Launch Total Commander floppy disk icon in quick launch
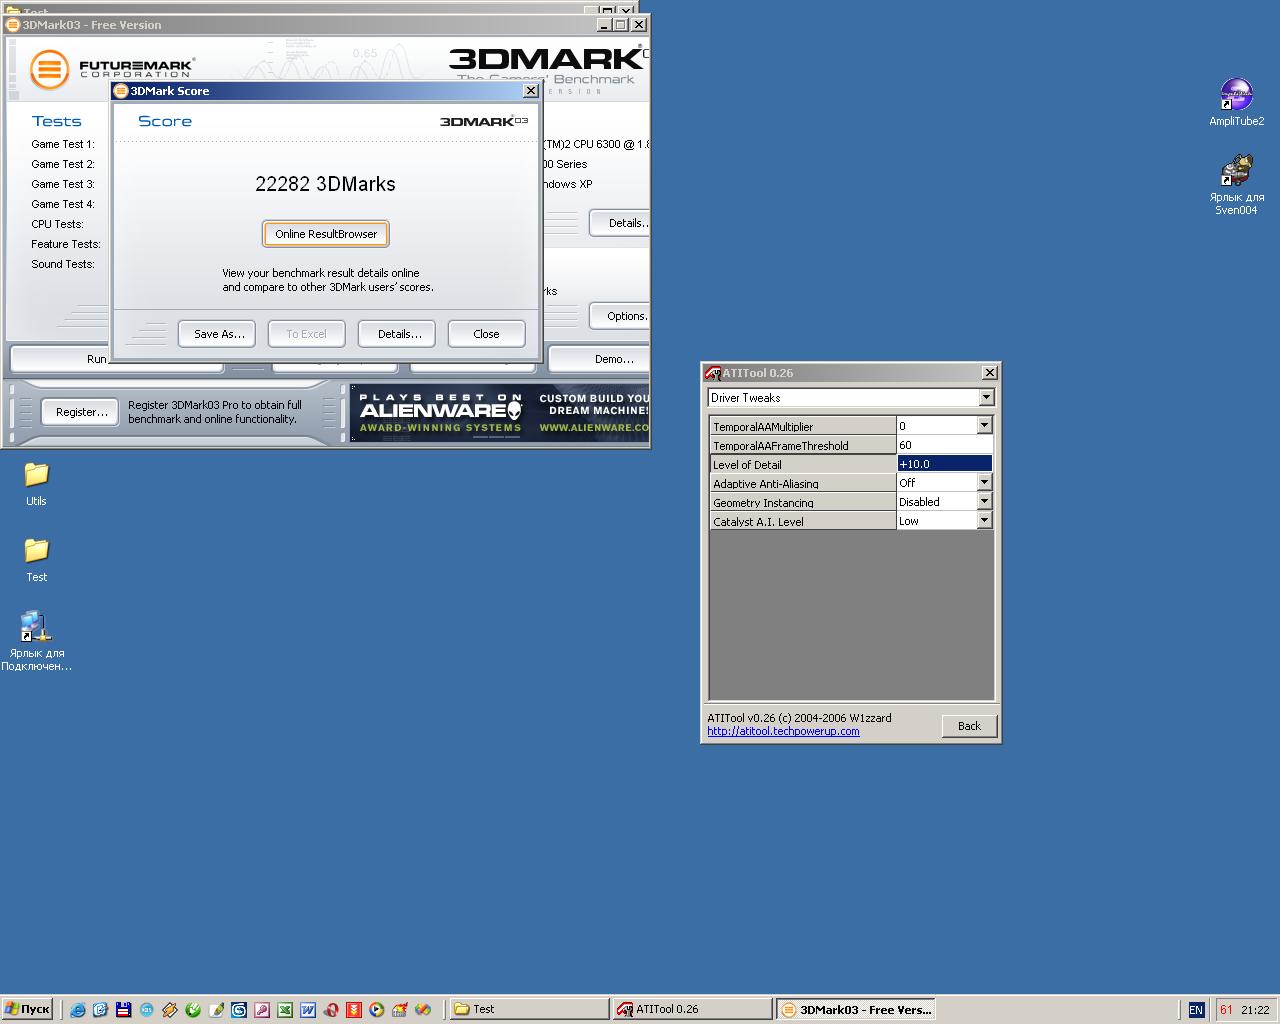This screenshot has width=1280, height=1024. click(123, 1010)
